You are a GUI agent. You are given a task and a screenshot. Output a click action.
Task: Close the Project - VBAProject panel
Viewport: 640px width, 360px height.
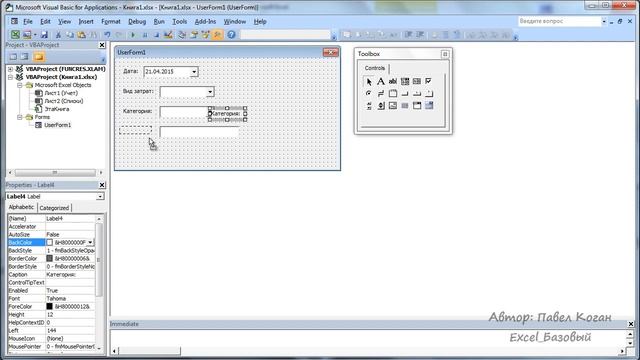[102, 45]
